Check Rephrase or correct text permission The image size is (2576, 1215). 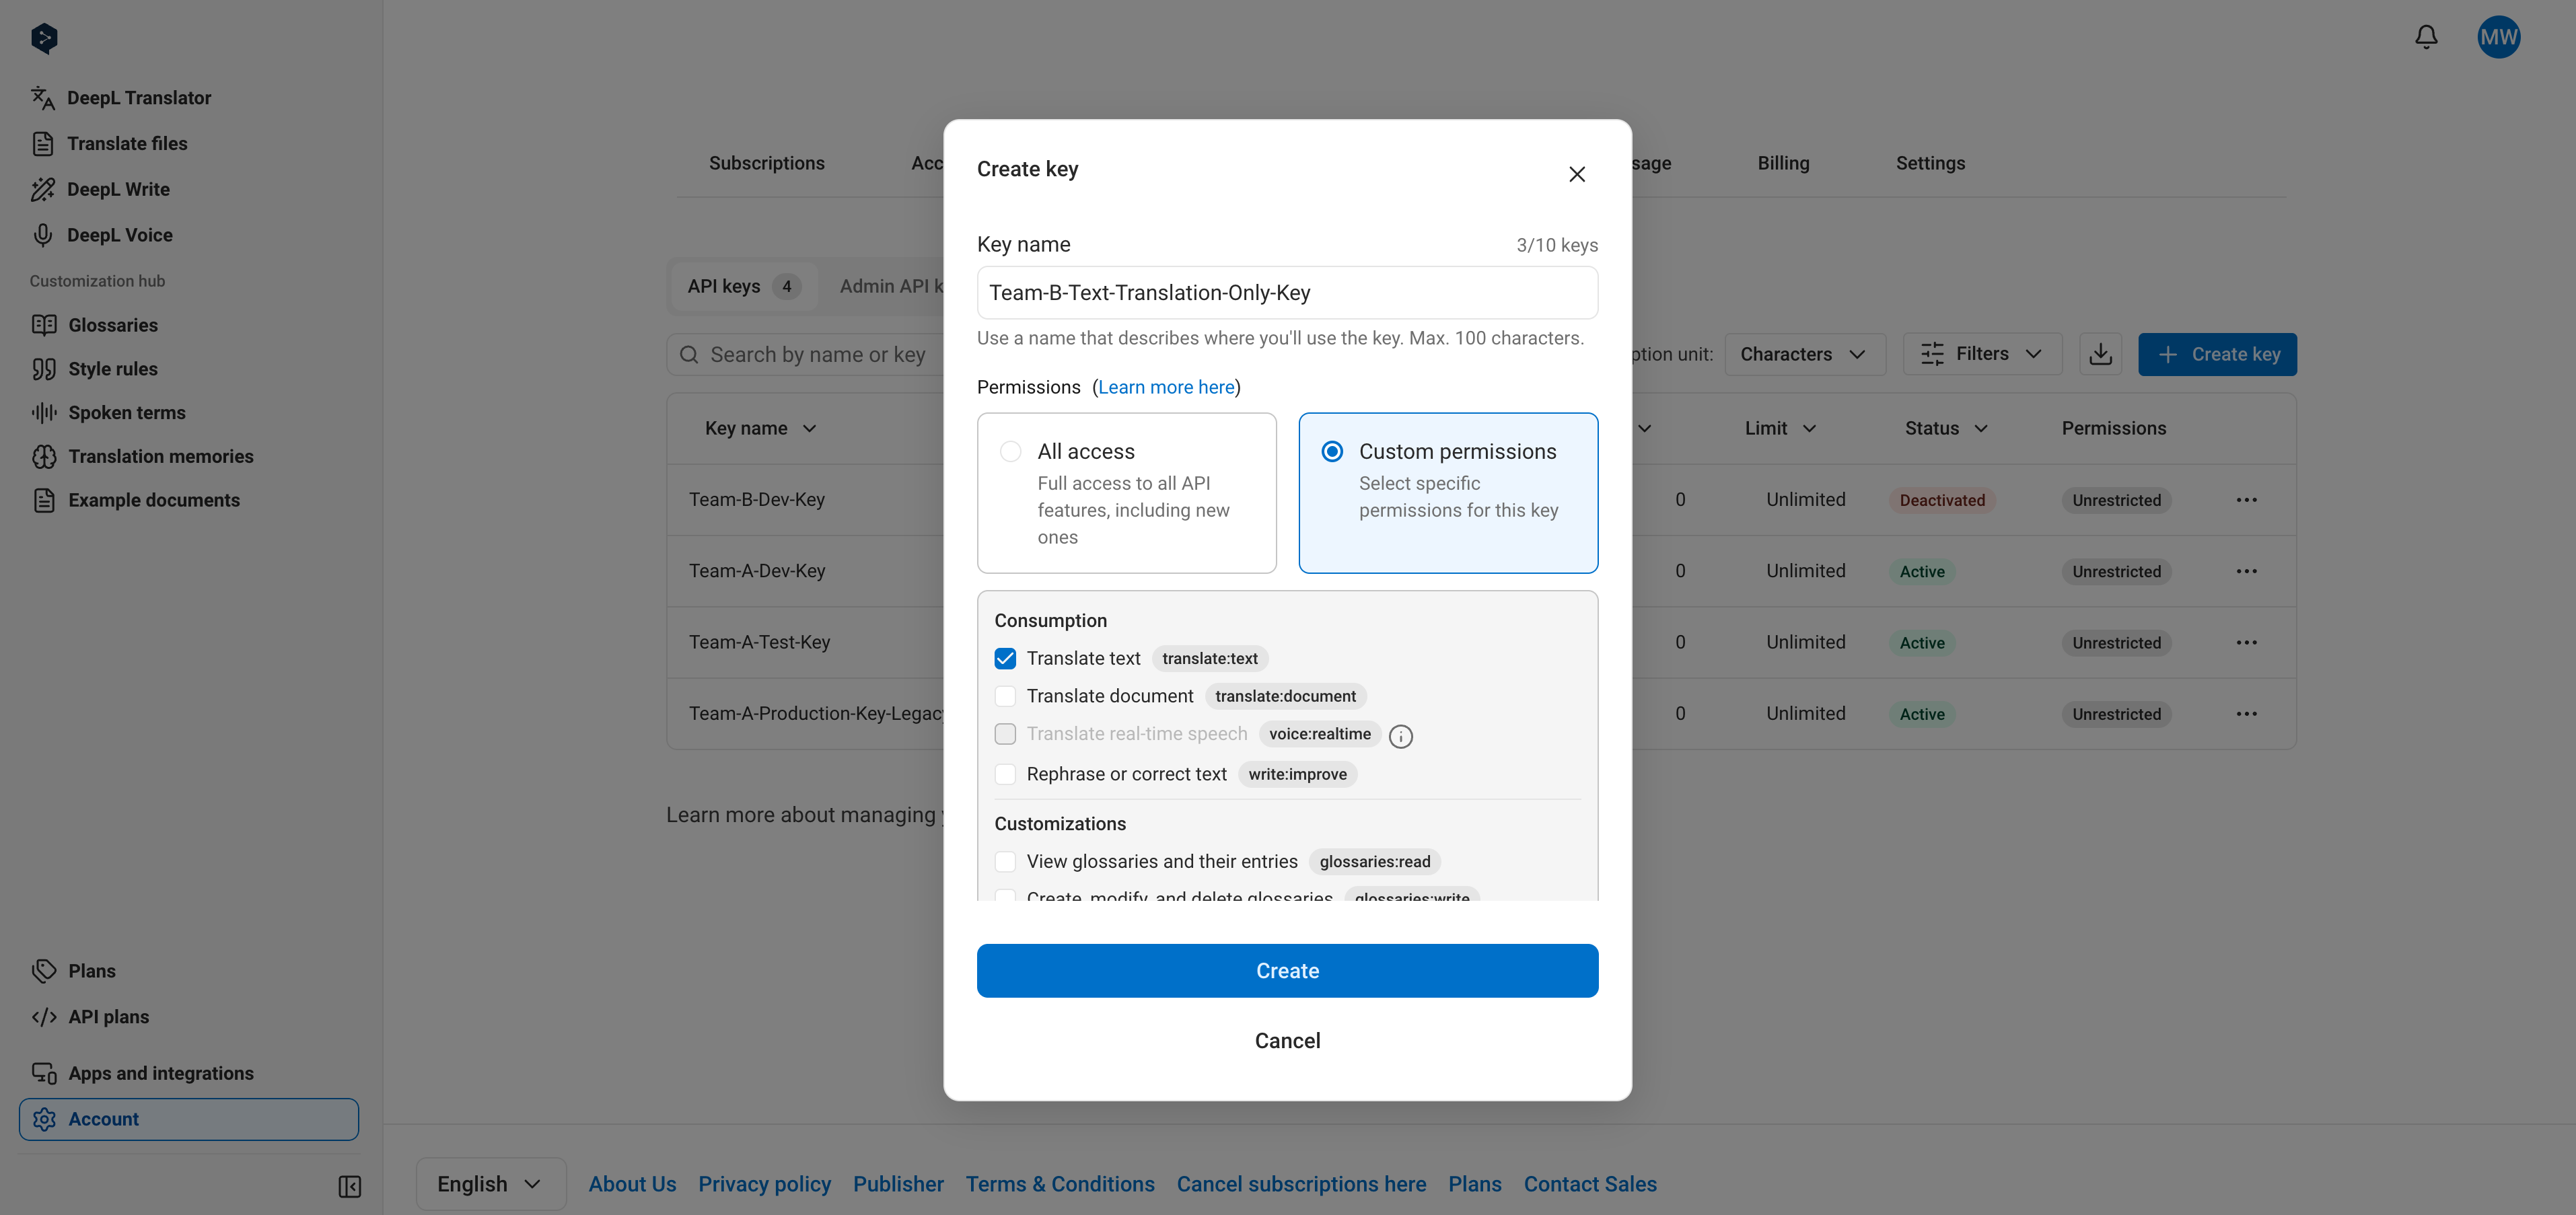tap(1005, 774)
